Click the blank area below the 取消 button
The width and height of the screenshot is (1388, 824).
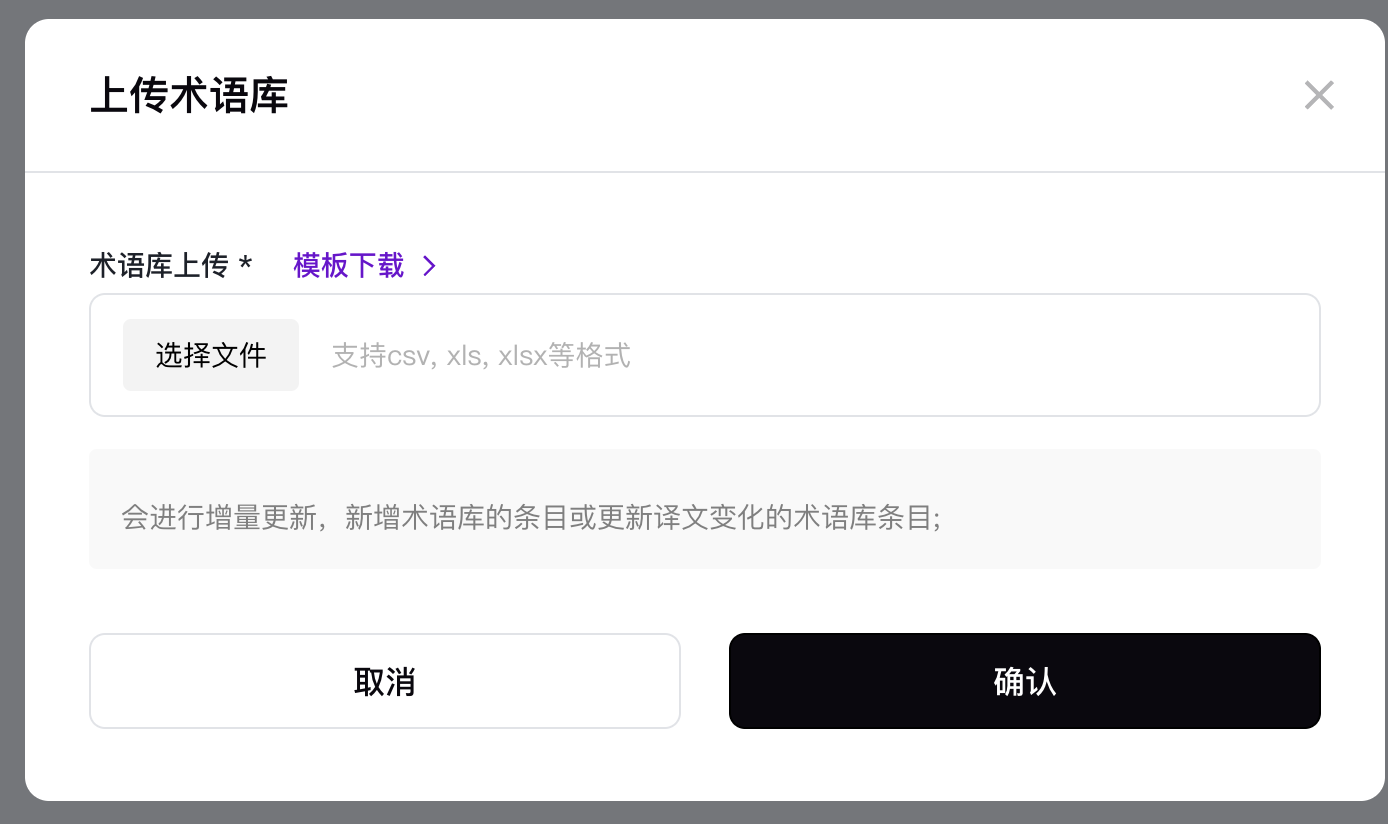coord(384,765)
